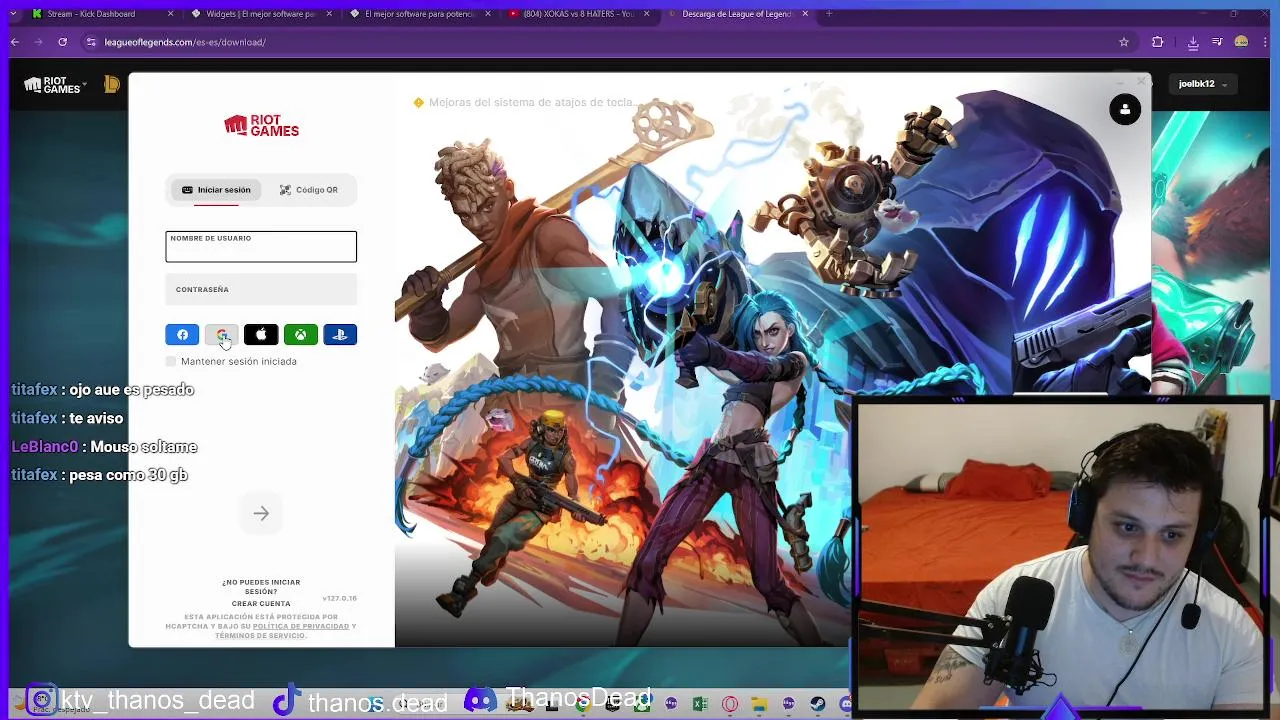Reload the current page
The height and width of the screenshot is (720, 1280).
[62, 42]
